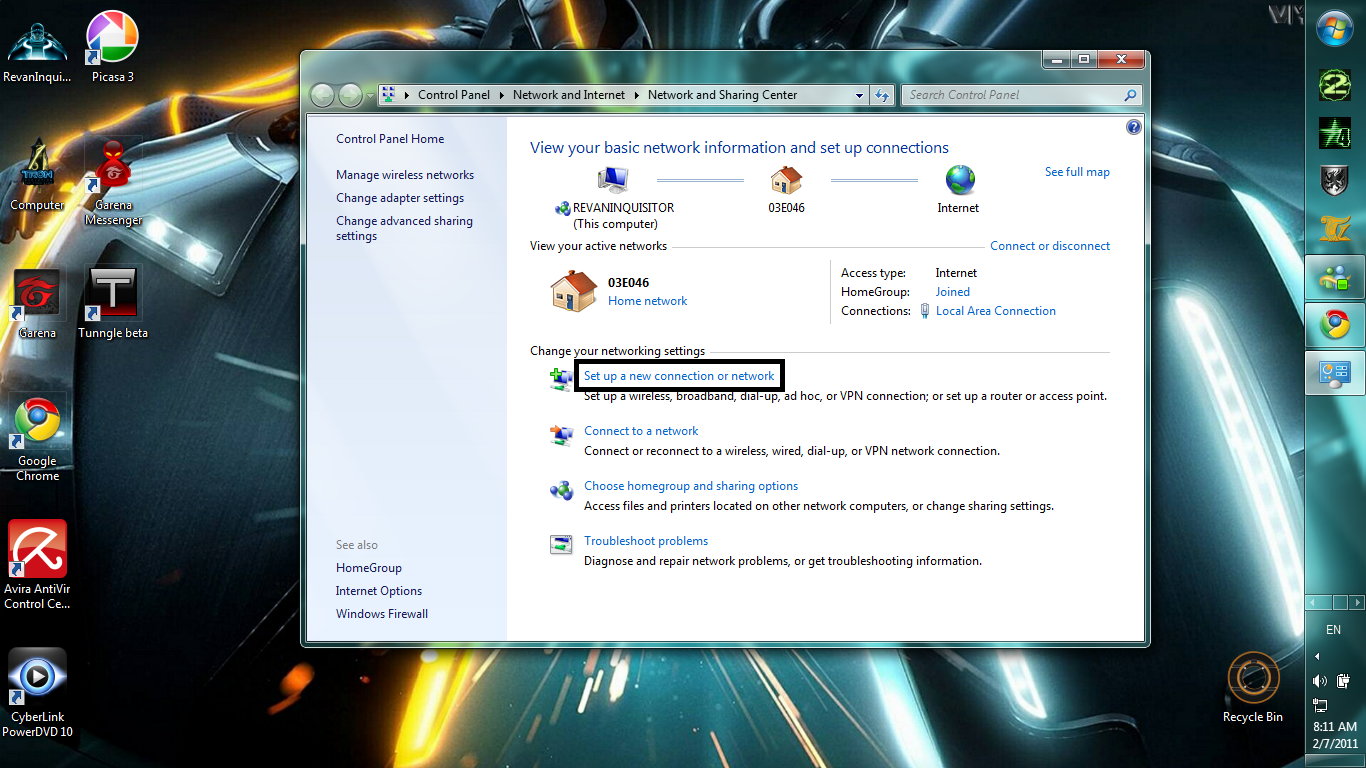Image resolution: width=1366 pixels, height=768 pixels.
Task: Expand the arrow after Network and Internet breadcrumb
Action: (637, 95)
